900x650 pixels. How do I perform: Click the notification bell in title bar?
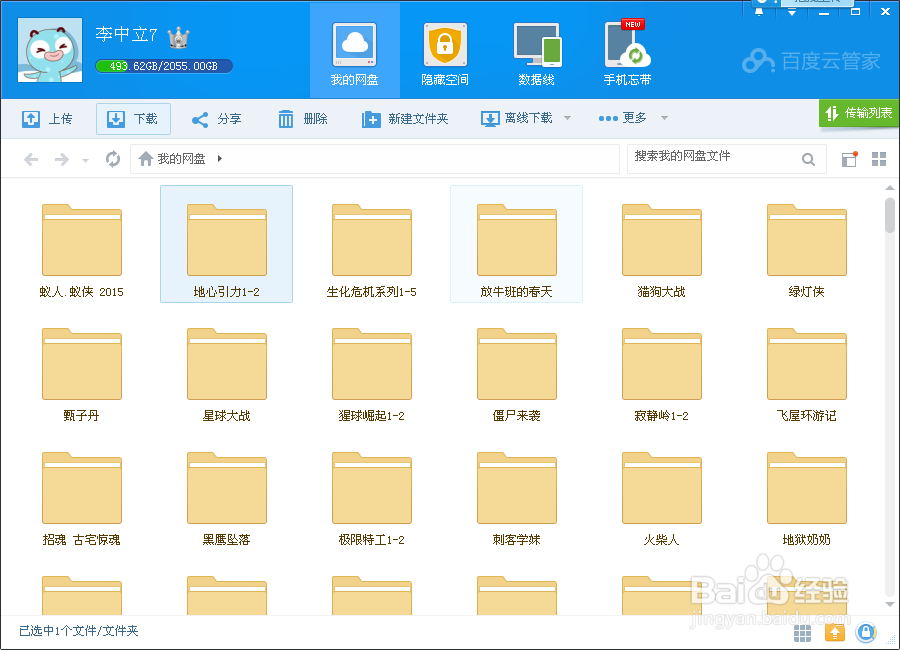pos(759,11)
